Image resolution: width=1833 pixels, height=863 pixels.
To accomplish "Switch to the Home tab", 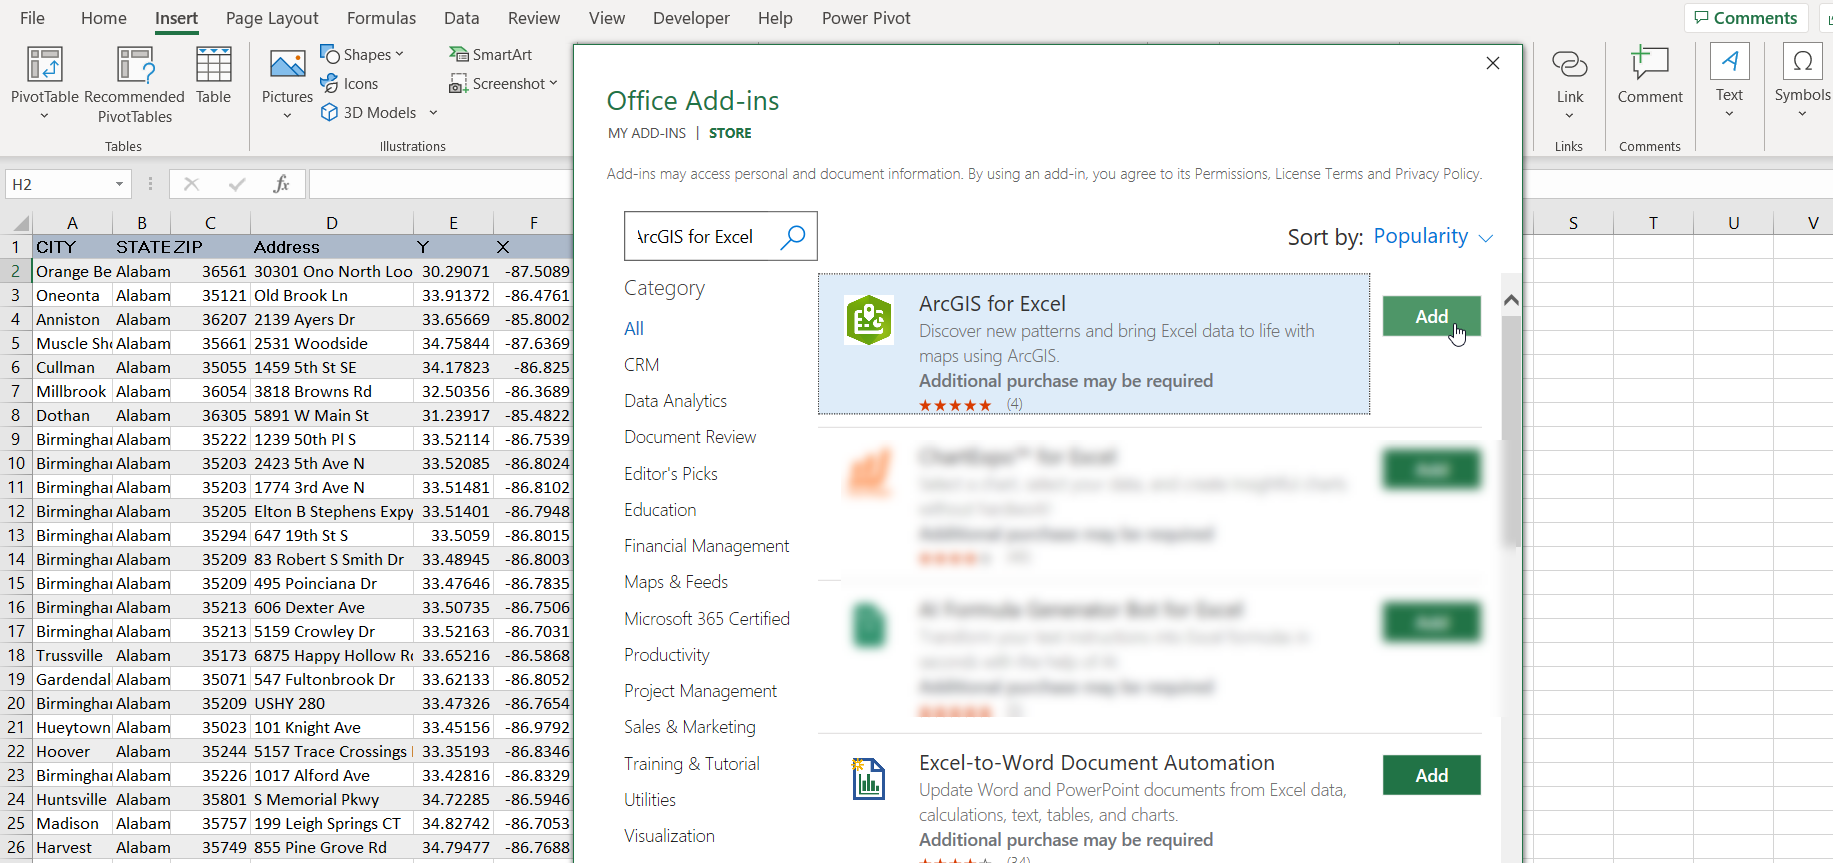I will tap(104, 18).
